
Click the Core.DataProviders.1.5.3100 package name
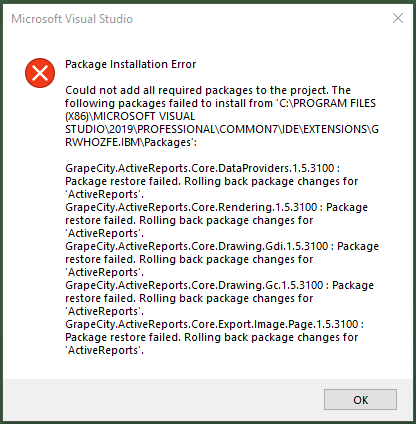tap(202, 168)
